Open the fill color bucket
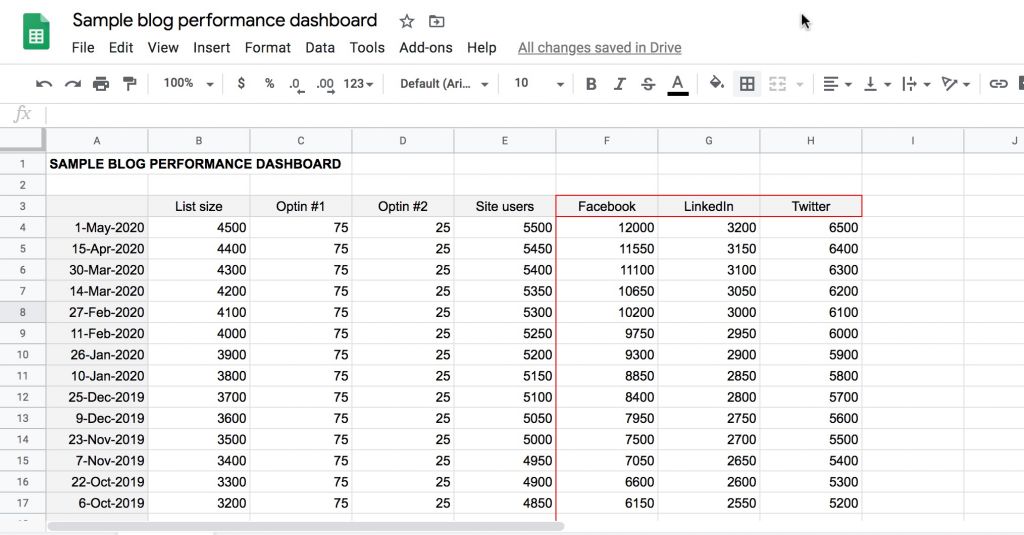 click(716, 83)
